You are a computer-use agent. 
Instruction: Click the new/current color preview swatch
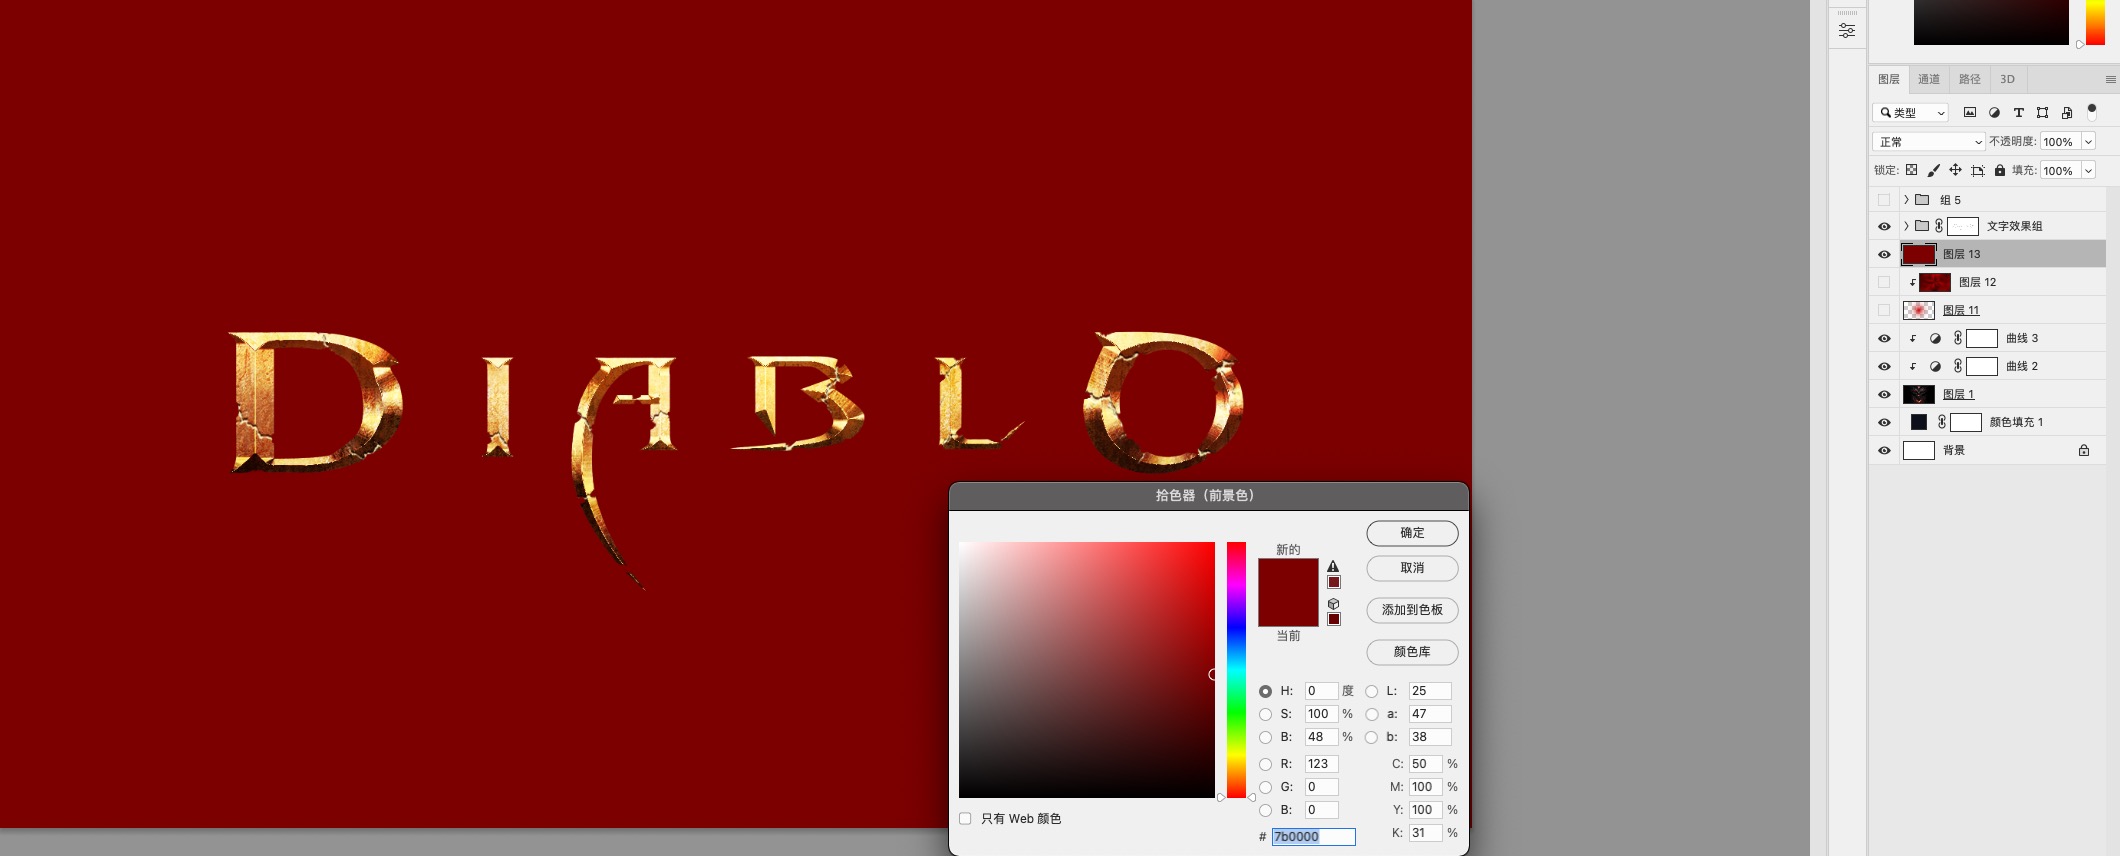(x=1288, y=593)
